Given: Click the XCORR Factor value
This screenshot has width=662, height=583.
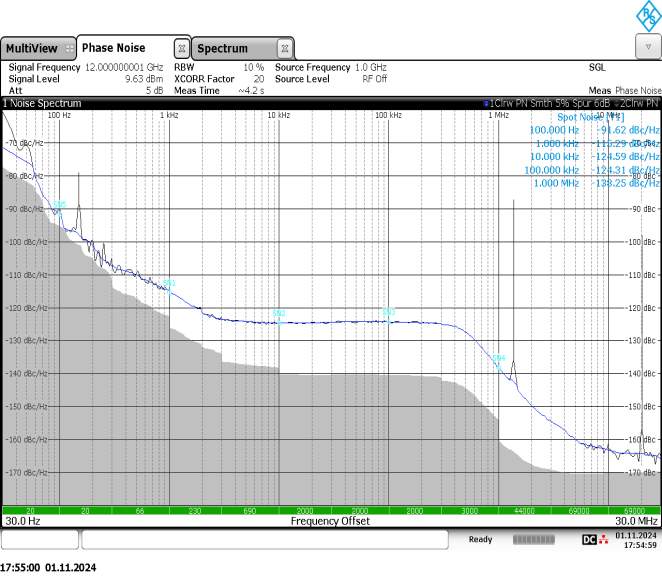Looking at the screenshot, I should click(258, 78).
